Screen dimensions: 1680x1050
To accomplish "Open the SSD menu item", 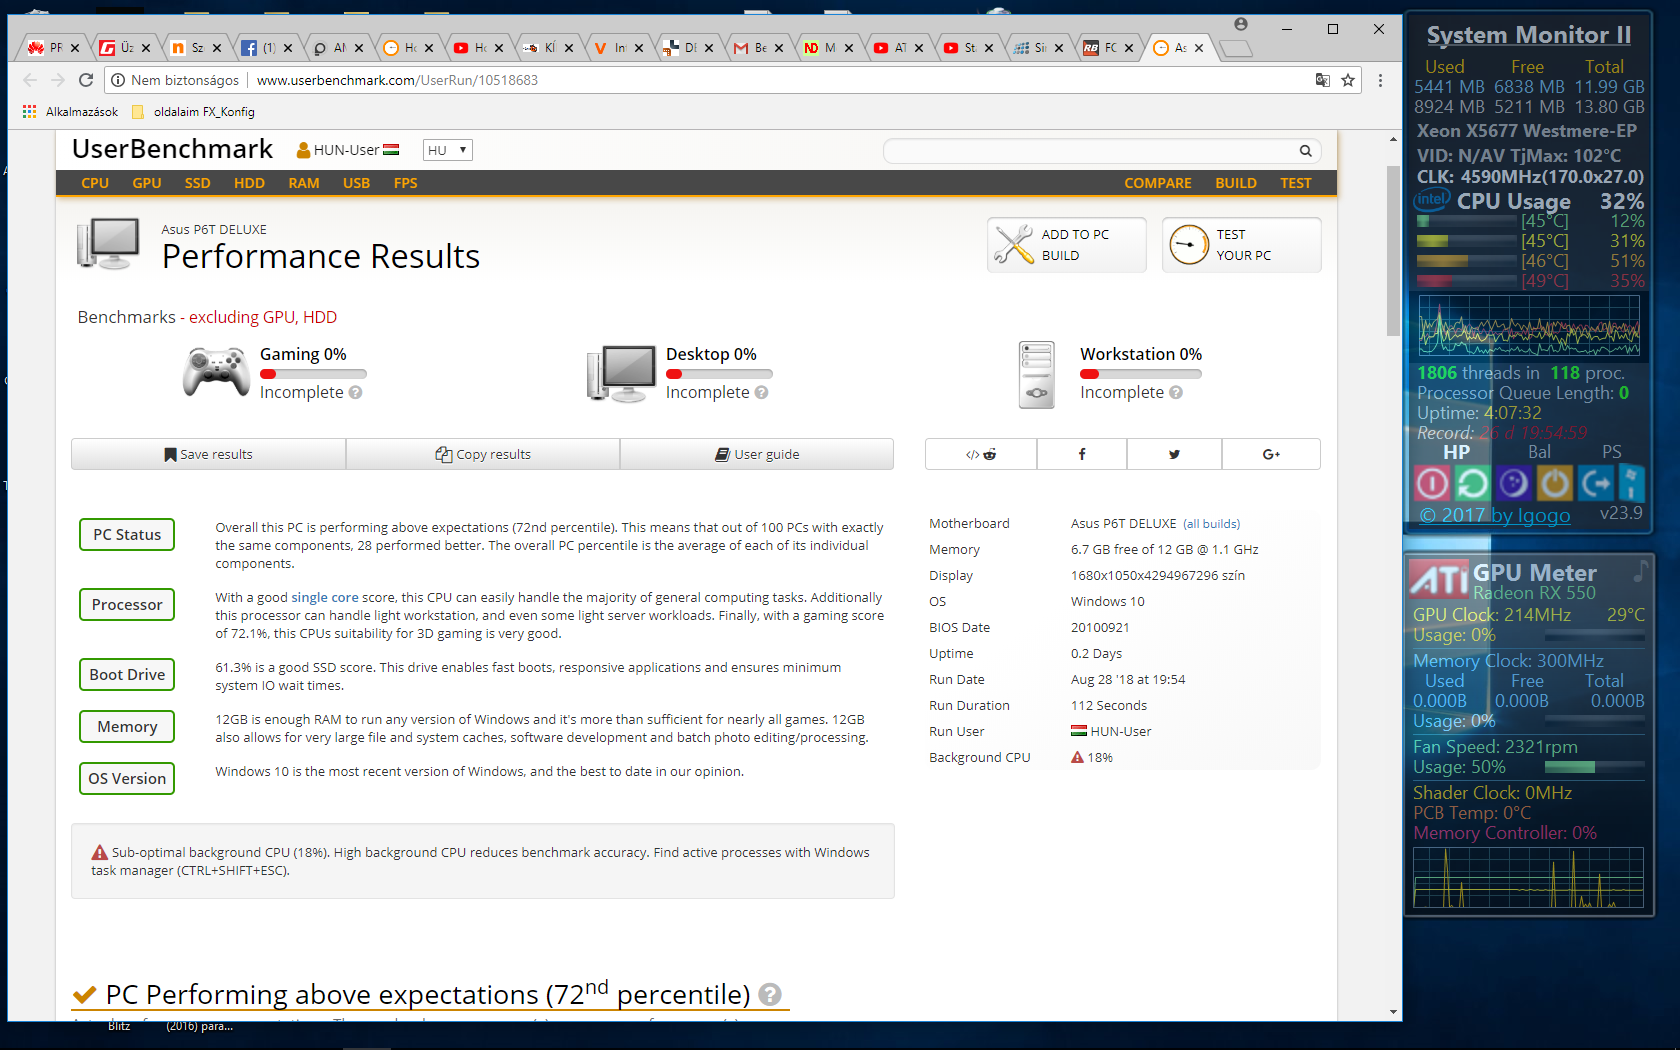I will click(198, 183).
